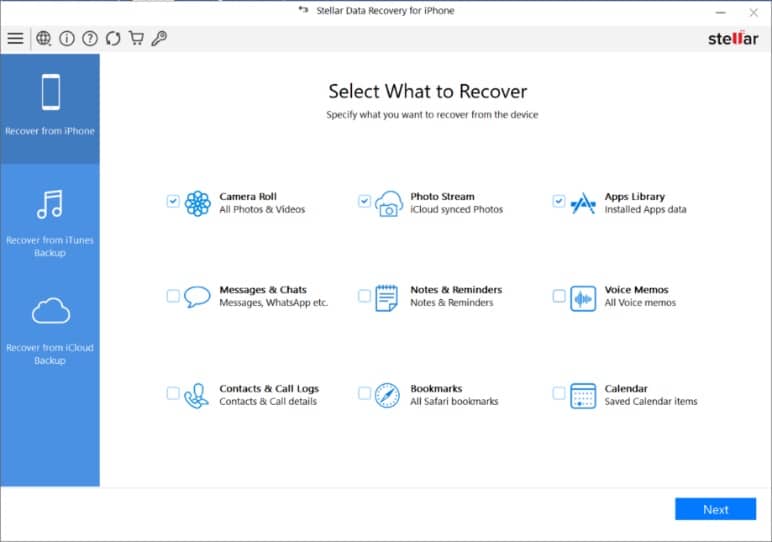
Task: Click the Contacts phone icon
Action: tap(196, 396)
